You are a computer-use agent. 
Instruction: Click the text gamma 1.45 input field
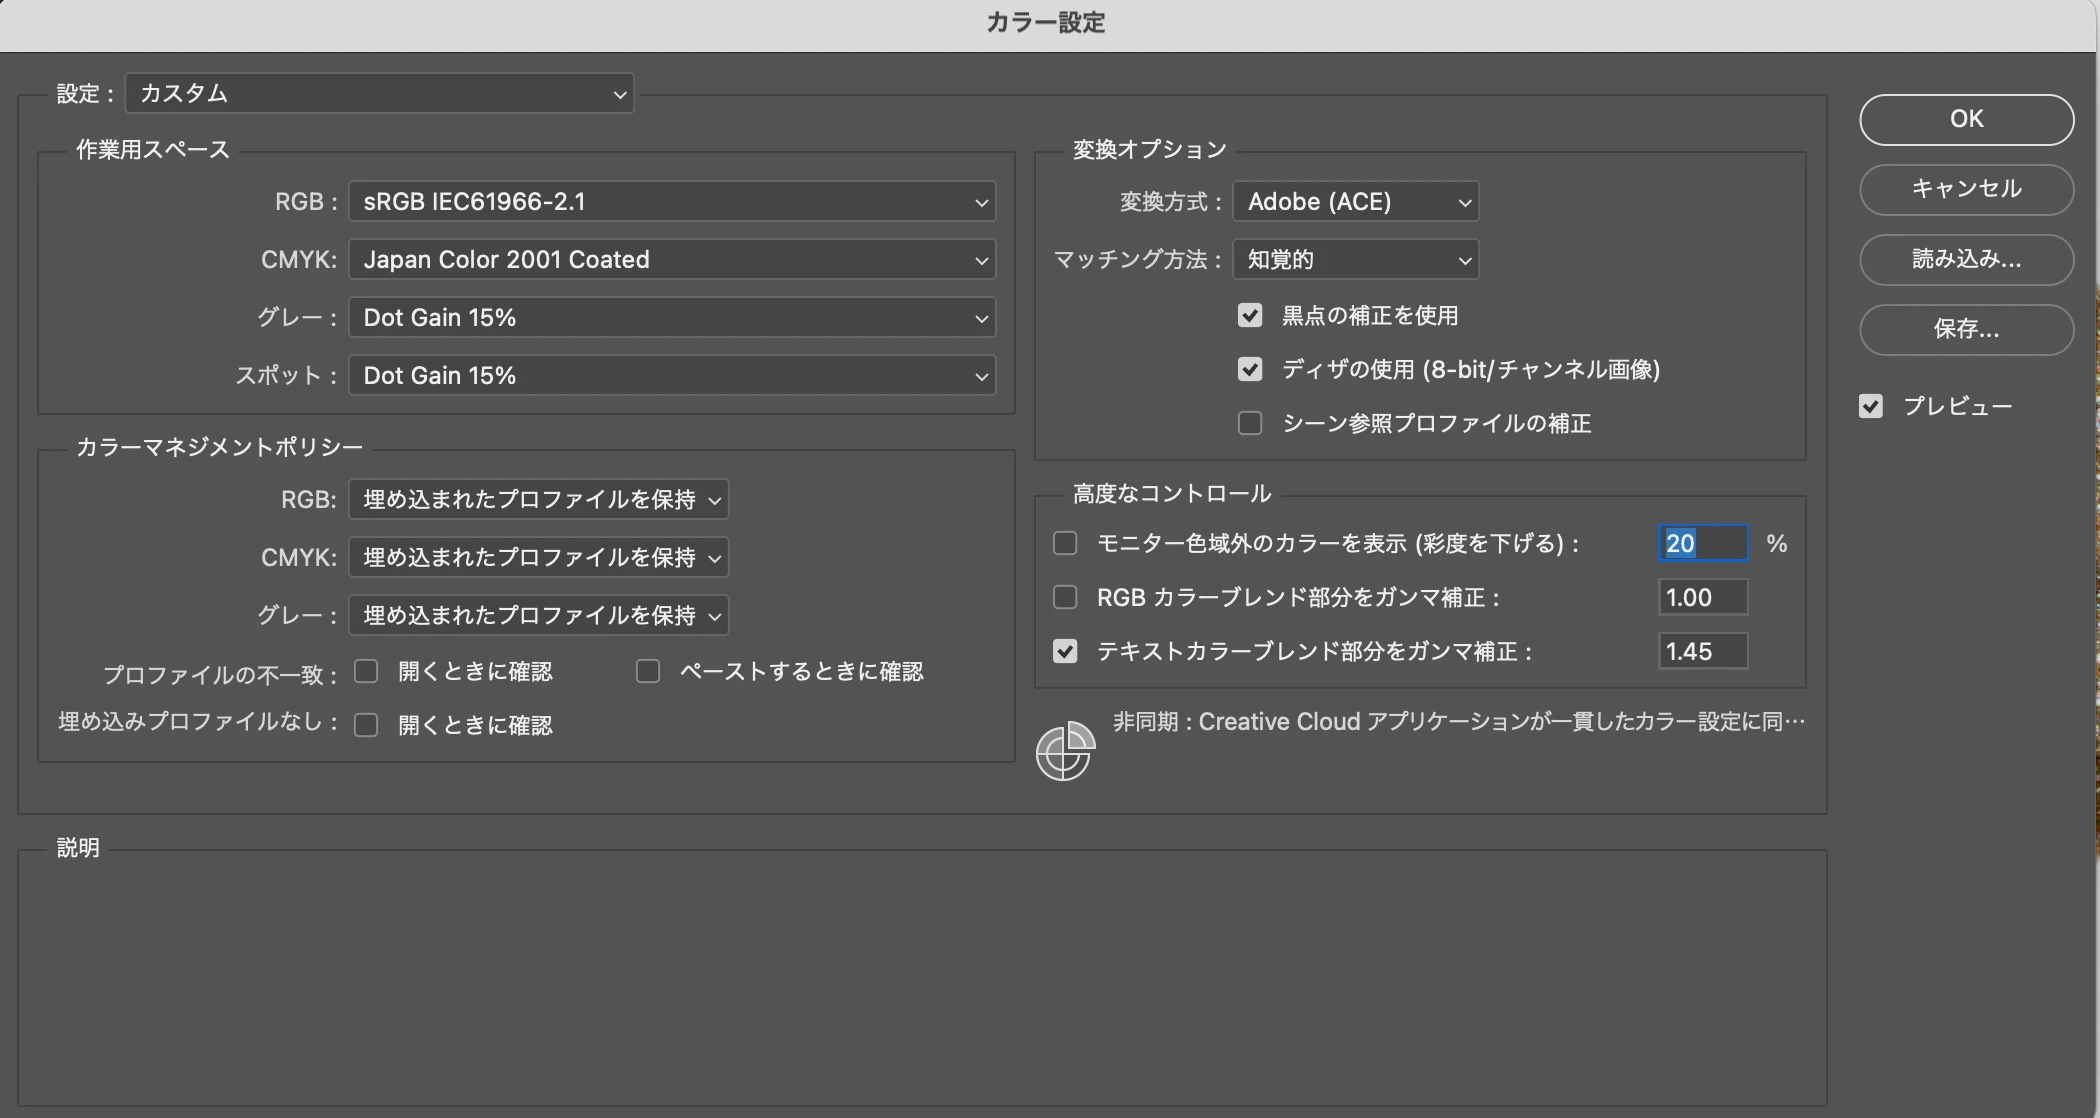[x=1702, y=652]
